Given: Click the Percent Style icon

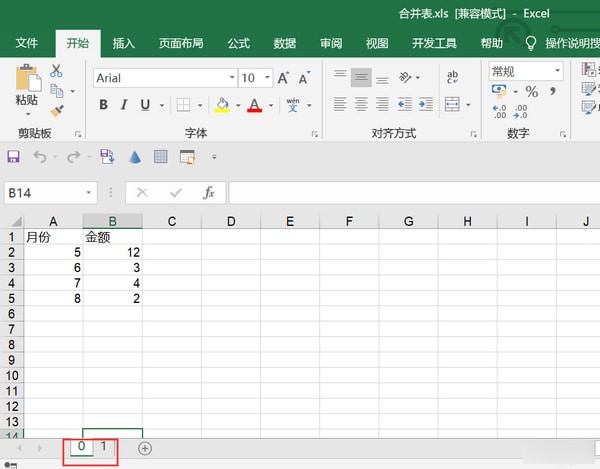Looking at the screenshot, I should pos(531,92).
